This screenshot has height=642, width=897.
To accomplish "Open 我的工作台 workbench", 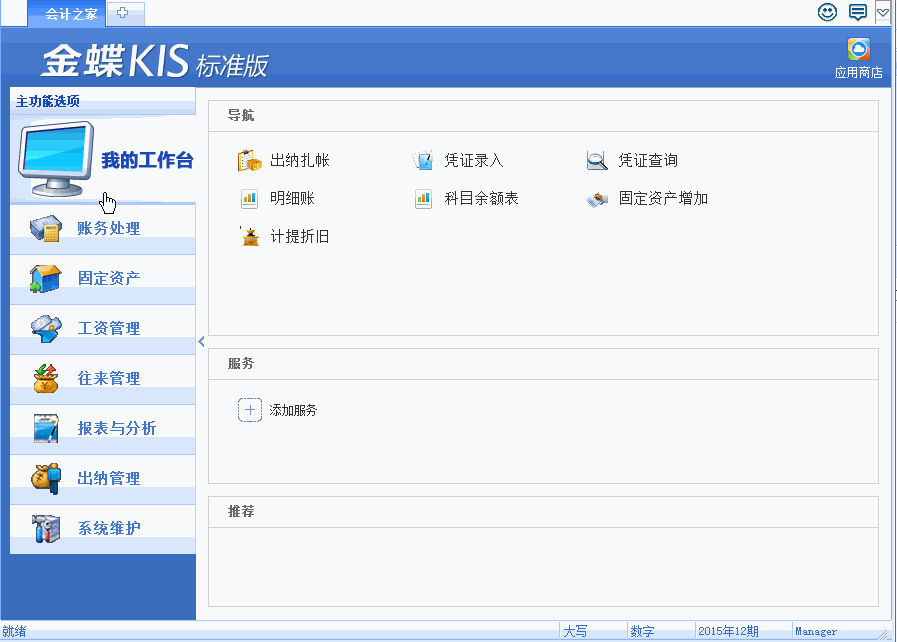I will [146, 161].
